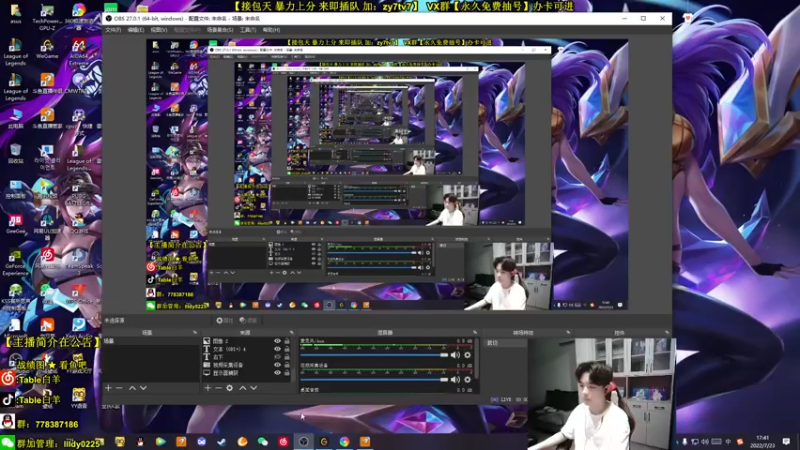Move source up in Sources dock

click(243, 388)
